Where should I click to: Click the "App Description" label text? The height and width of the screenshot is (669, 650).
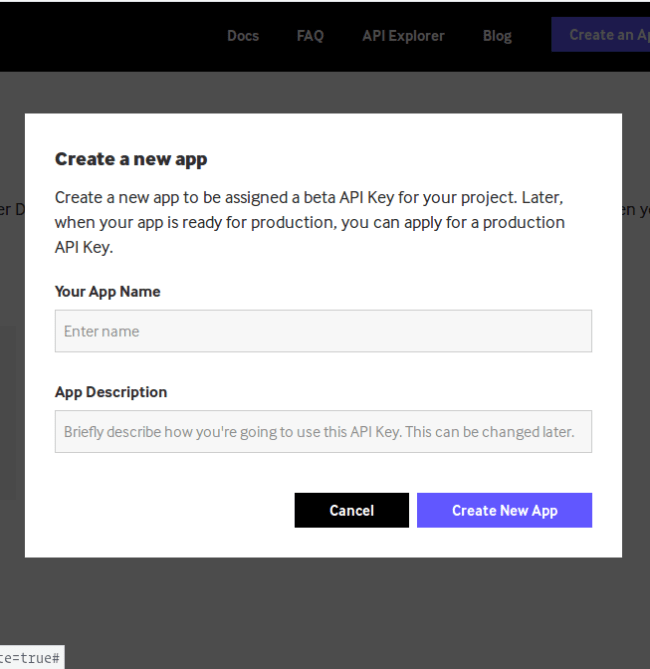click(111, 392)
